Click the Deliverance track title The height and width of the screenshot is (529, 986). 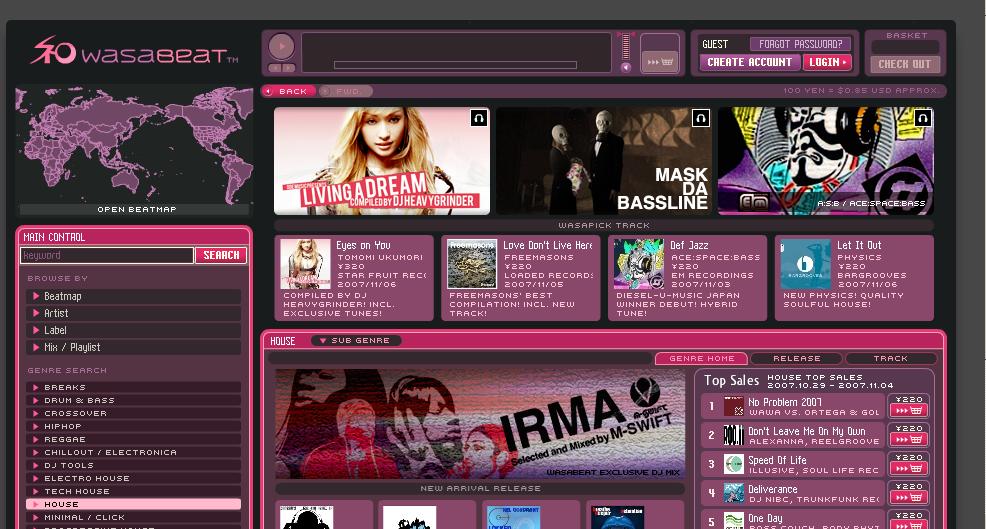click(773, 489)
